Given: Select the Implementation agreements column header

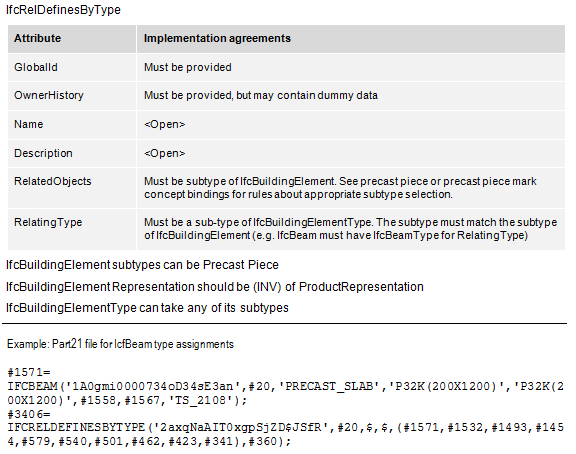Looking at the screenshot, I should (x=351, y=39).
